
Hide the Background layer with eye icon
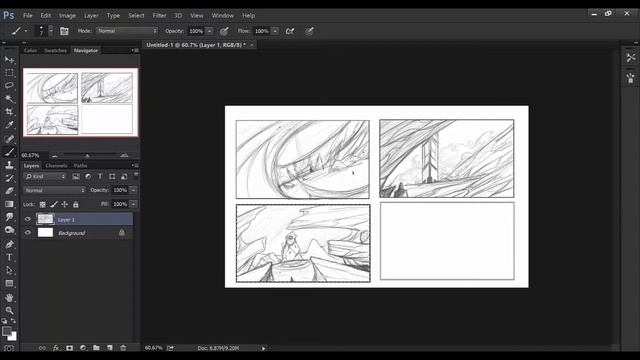(x=28, y=233)
